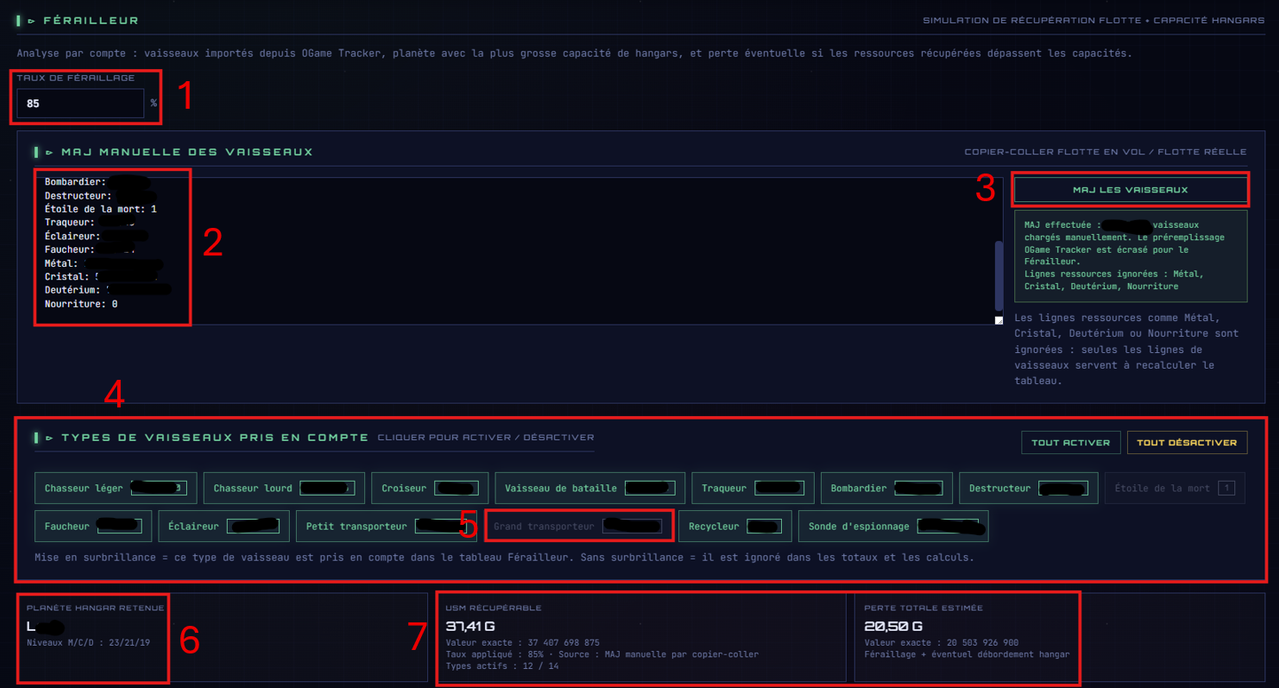Screen dimensions: 1279x688
Task: Click the percent sign beside the taux field
Action: pyautogui.click(x=154, y=103)
